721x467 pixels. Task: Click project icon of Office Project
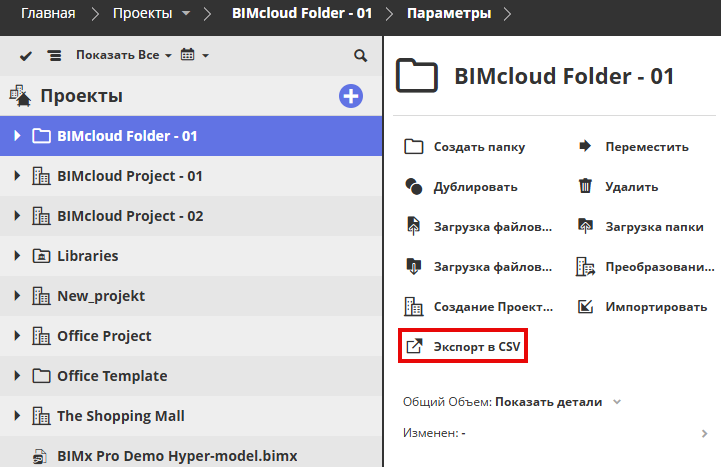[x=41, y=336]
